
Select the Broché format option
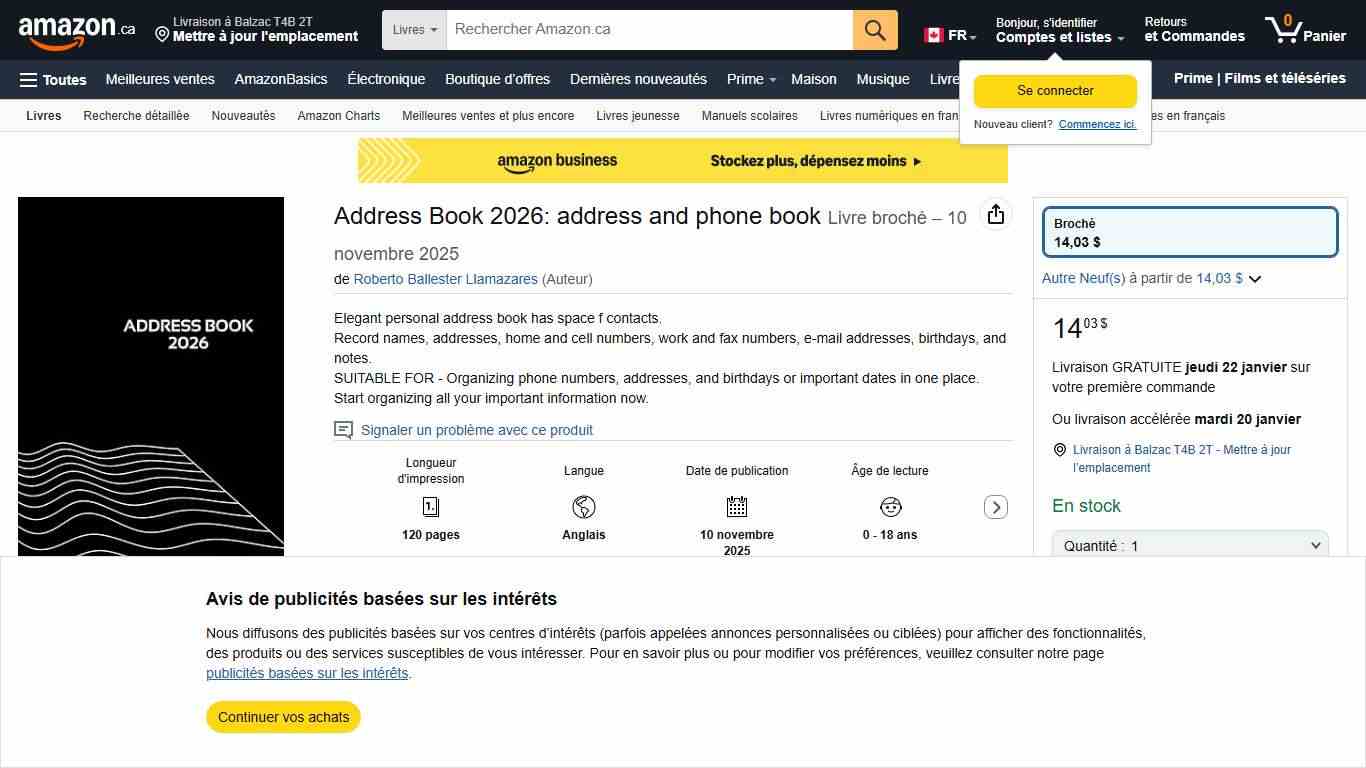tap(1189, 232)
